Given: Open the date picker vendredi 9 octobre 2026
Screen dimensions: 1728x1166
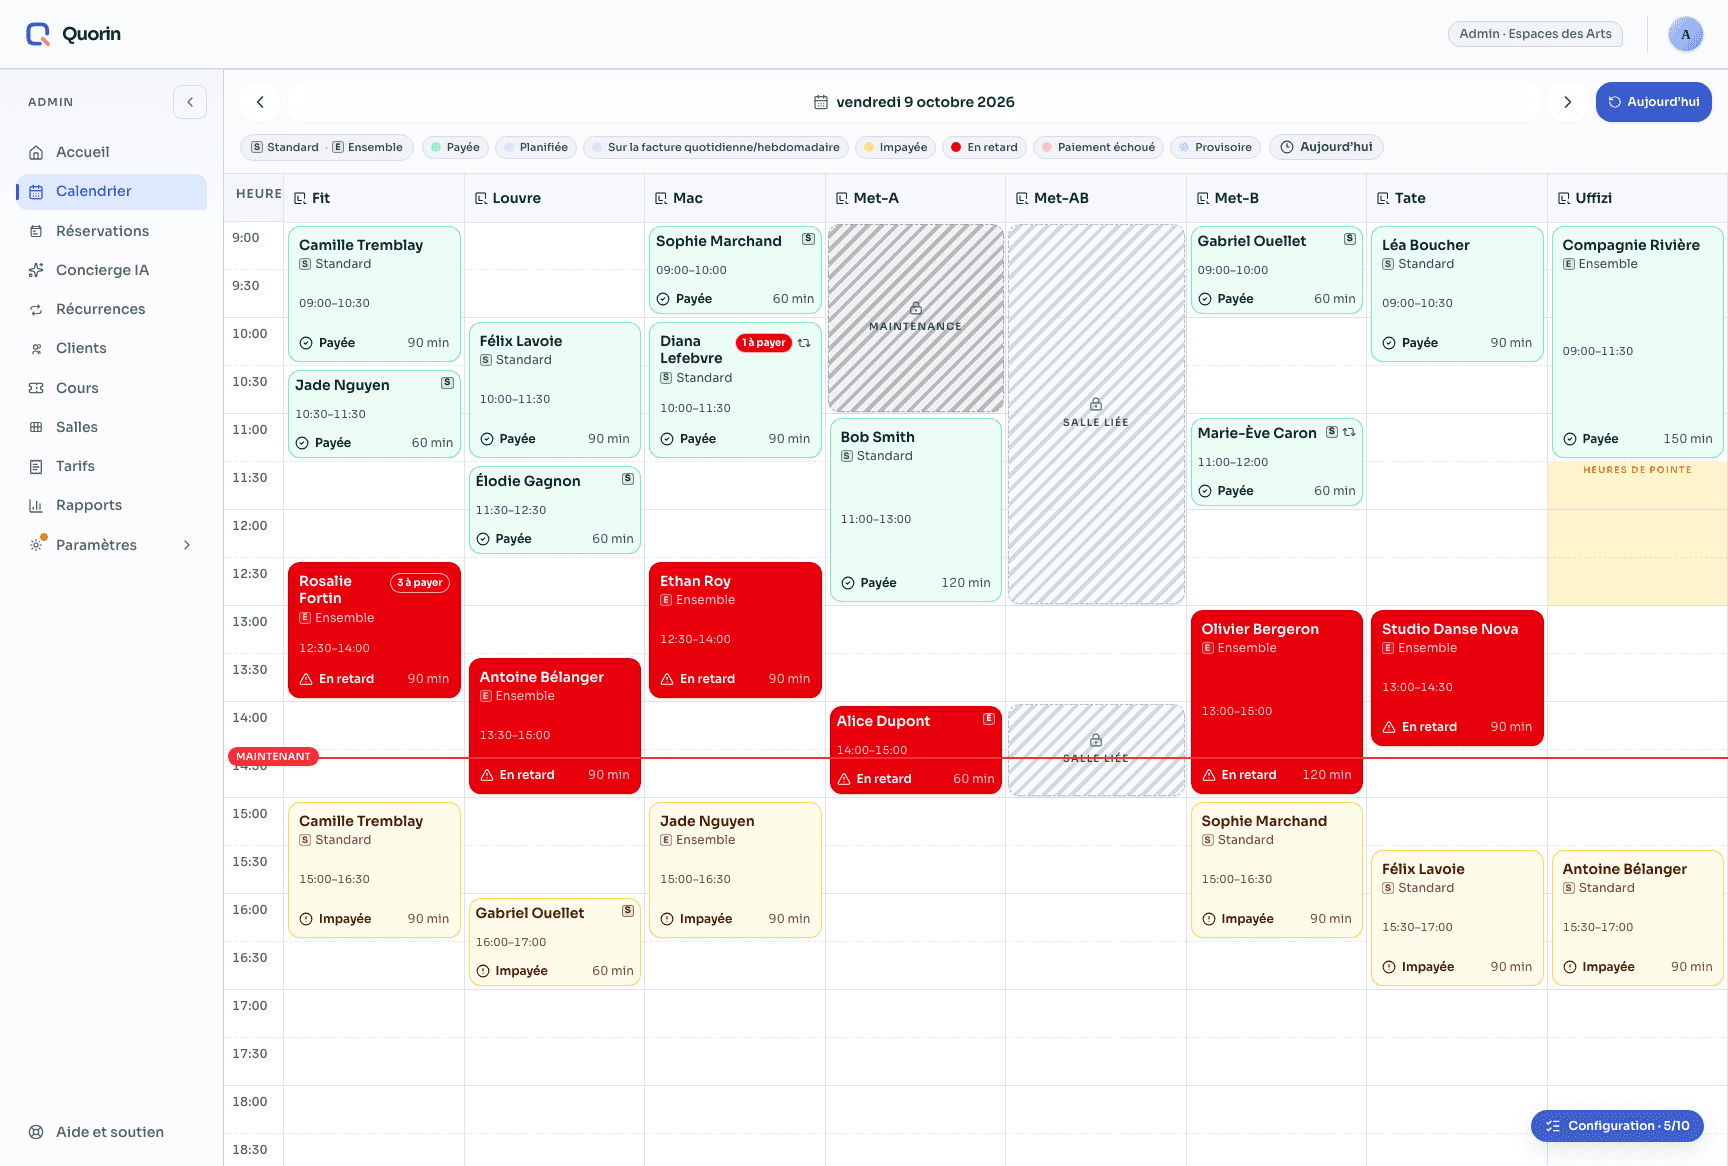Looking at the screenshot, I should click(914, 102).
